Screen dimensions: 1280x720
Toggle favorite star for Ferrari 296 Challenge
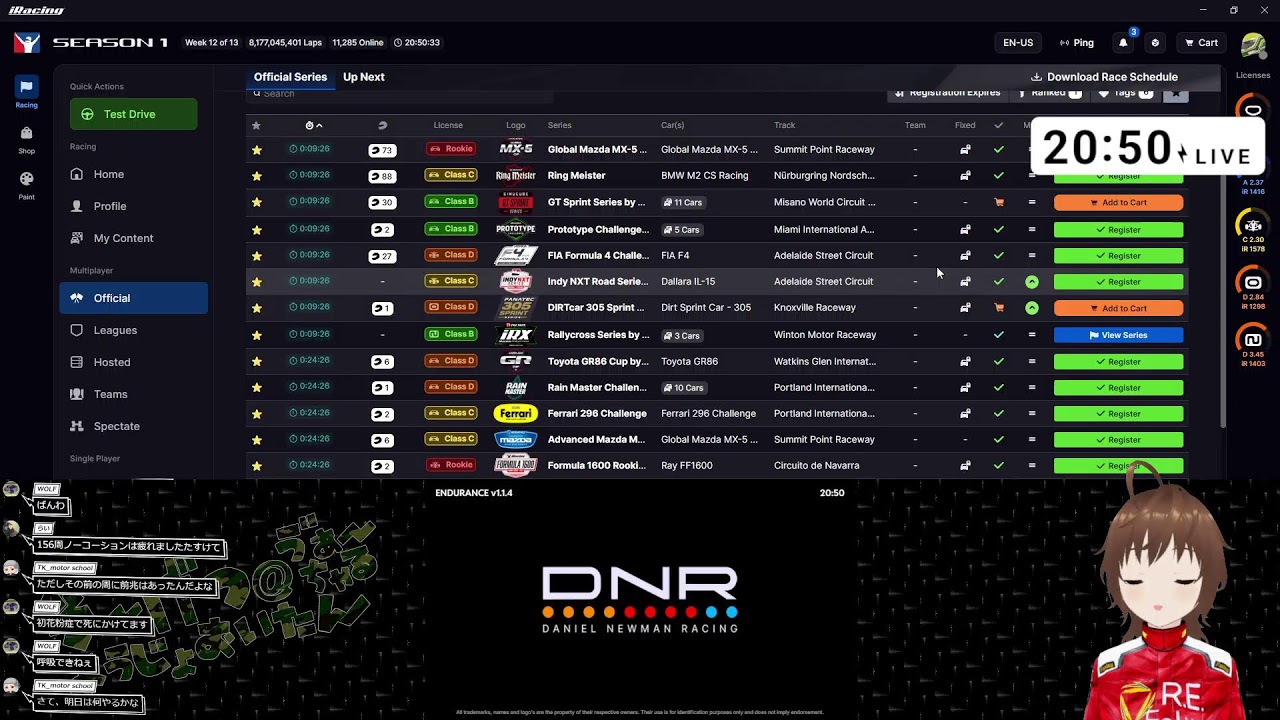[x=257, y=413]
